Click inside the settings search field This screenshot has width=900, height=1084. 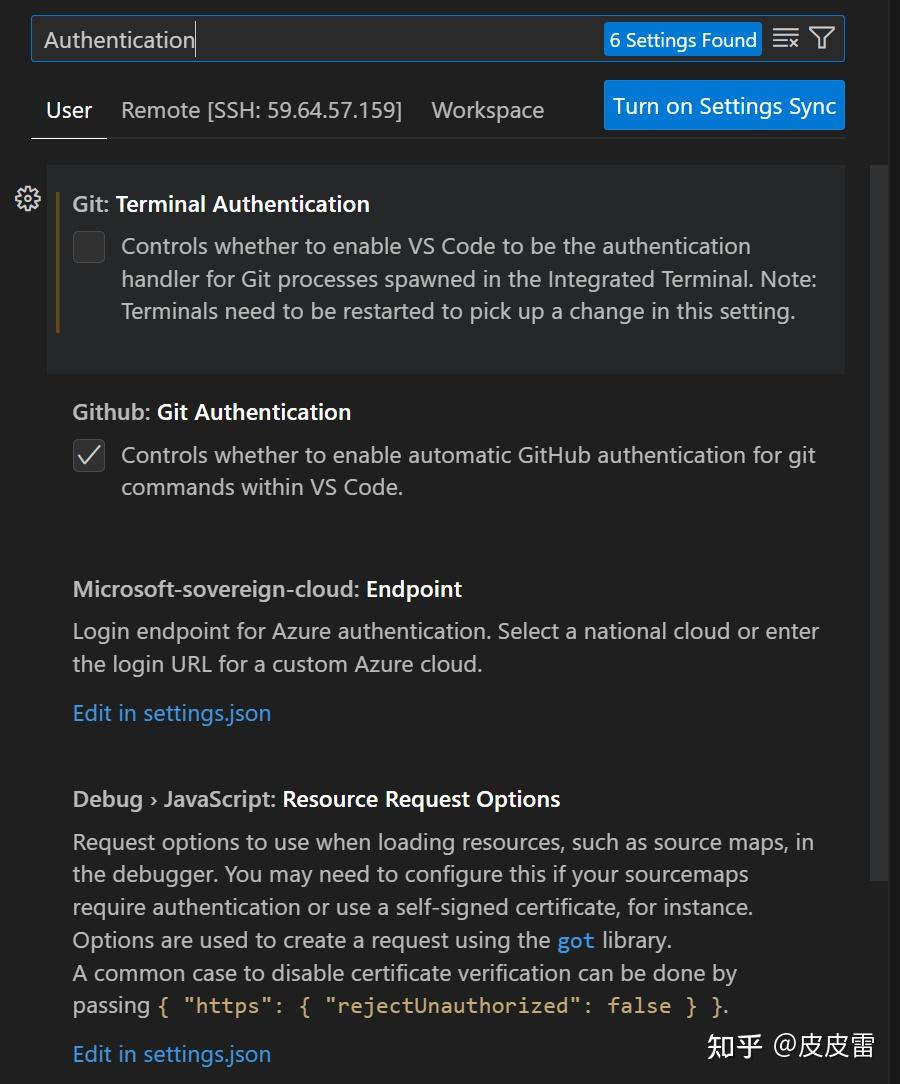[300, 39]
